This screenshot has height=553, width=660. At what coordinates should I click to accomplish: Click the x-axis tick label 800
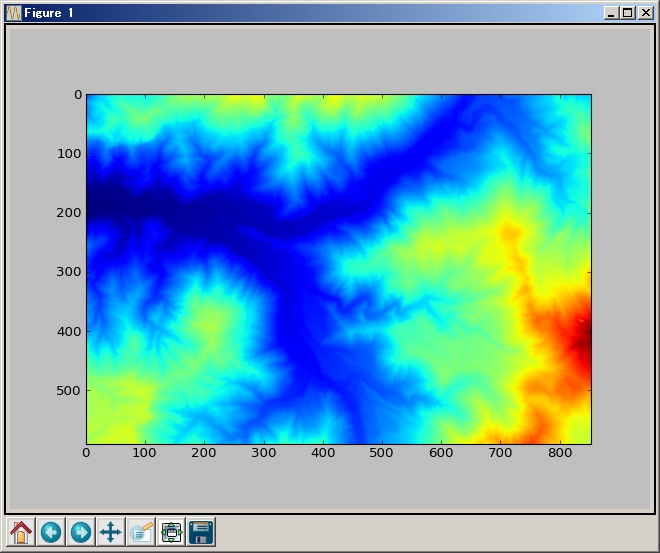(559, 454)
